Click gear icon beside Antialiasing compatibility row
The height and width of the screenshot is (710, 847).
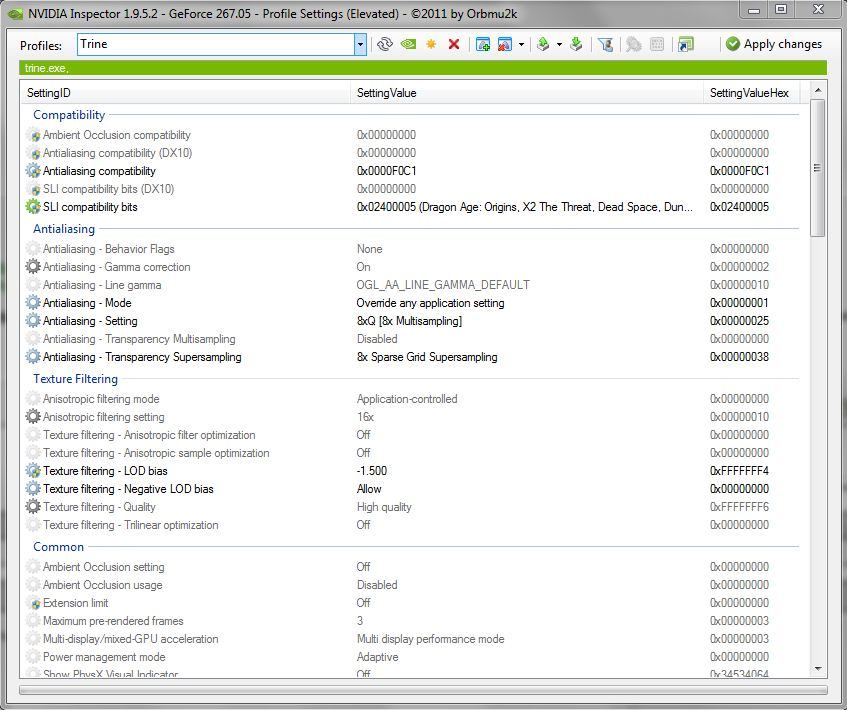pyautogui.click(x=33, y=171)
